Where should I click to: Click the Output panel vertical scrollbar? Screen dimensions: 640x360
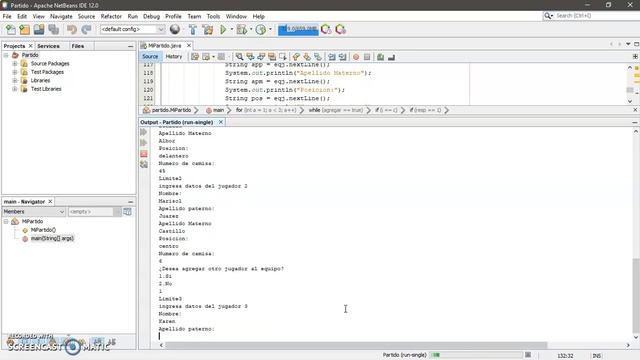636,296
